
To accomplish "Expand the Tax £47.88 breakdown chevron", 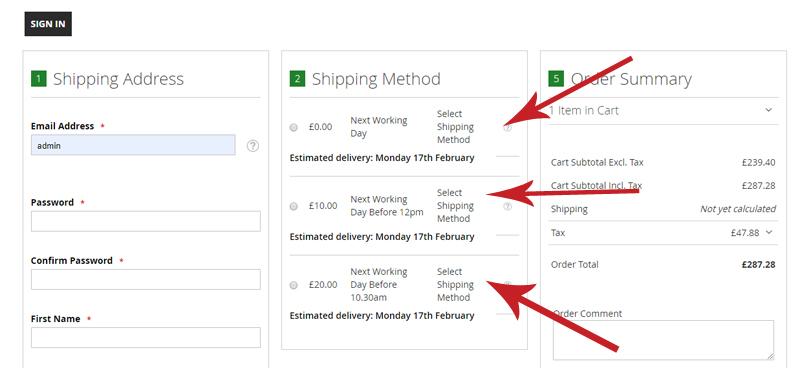I will tap(769, 232).
